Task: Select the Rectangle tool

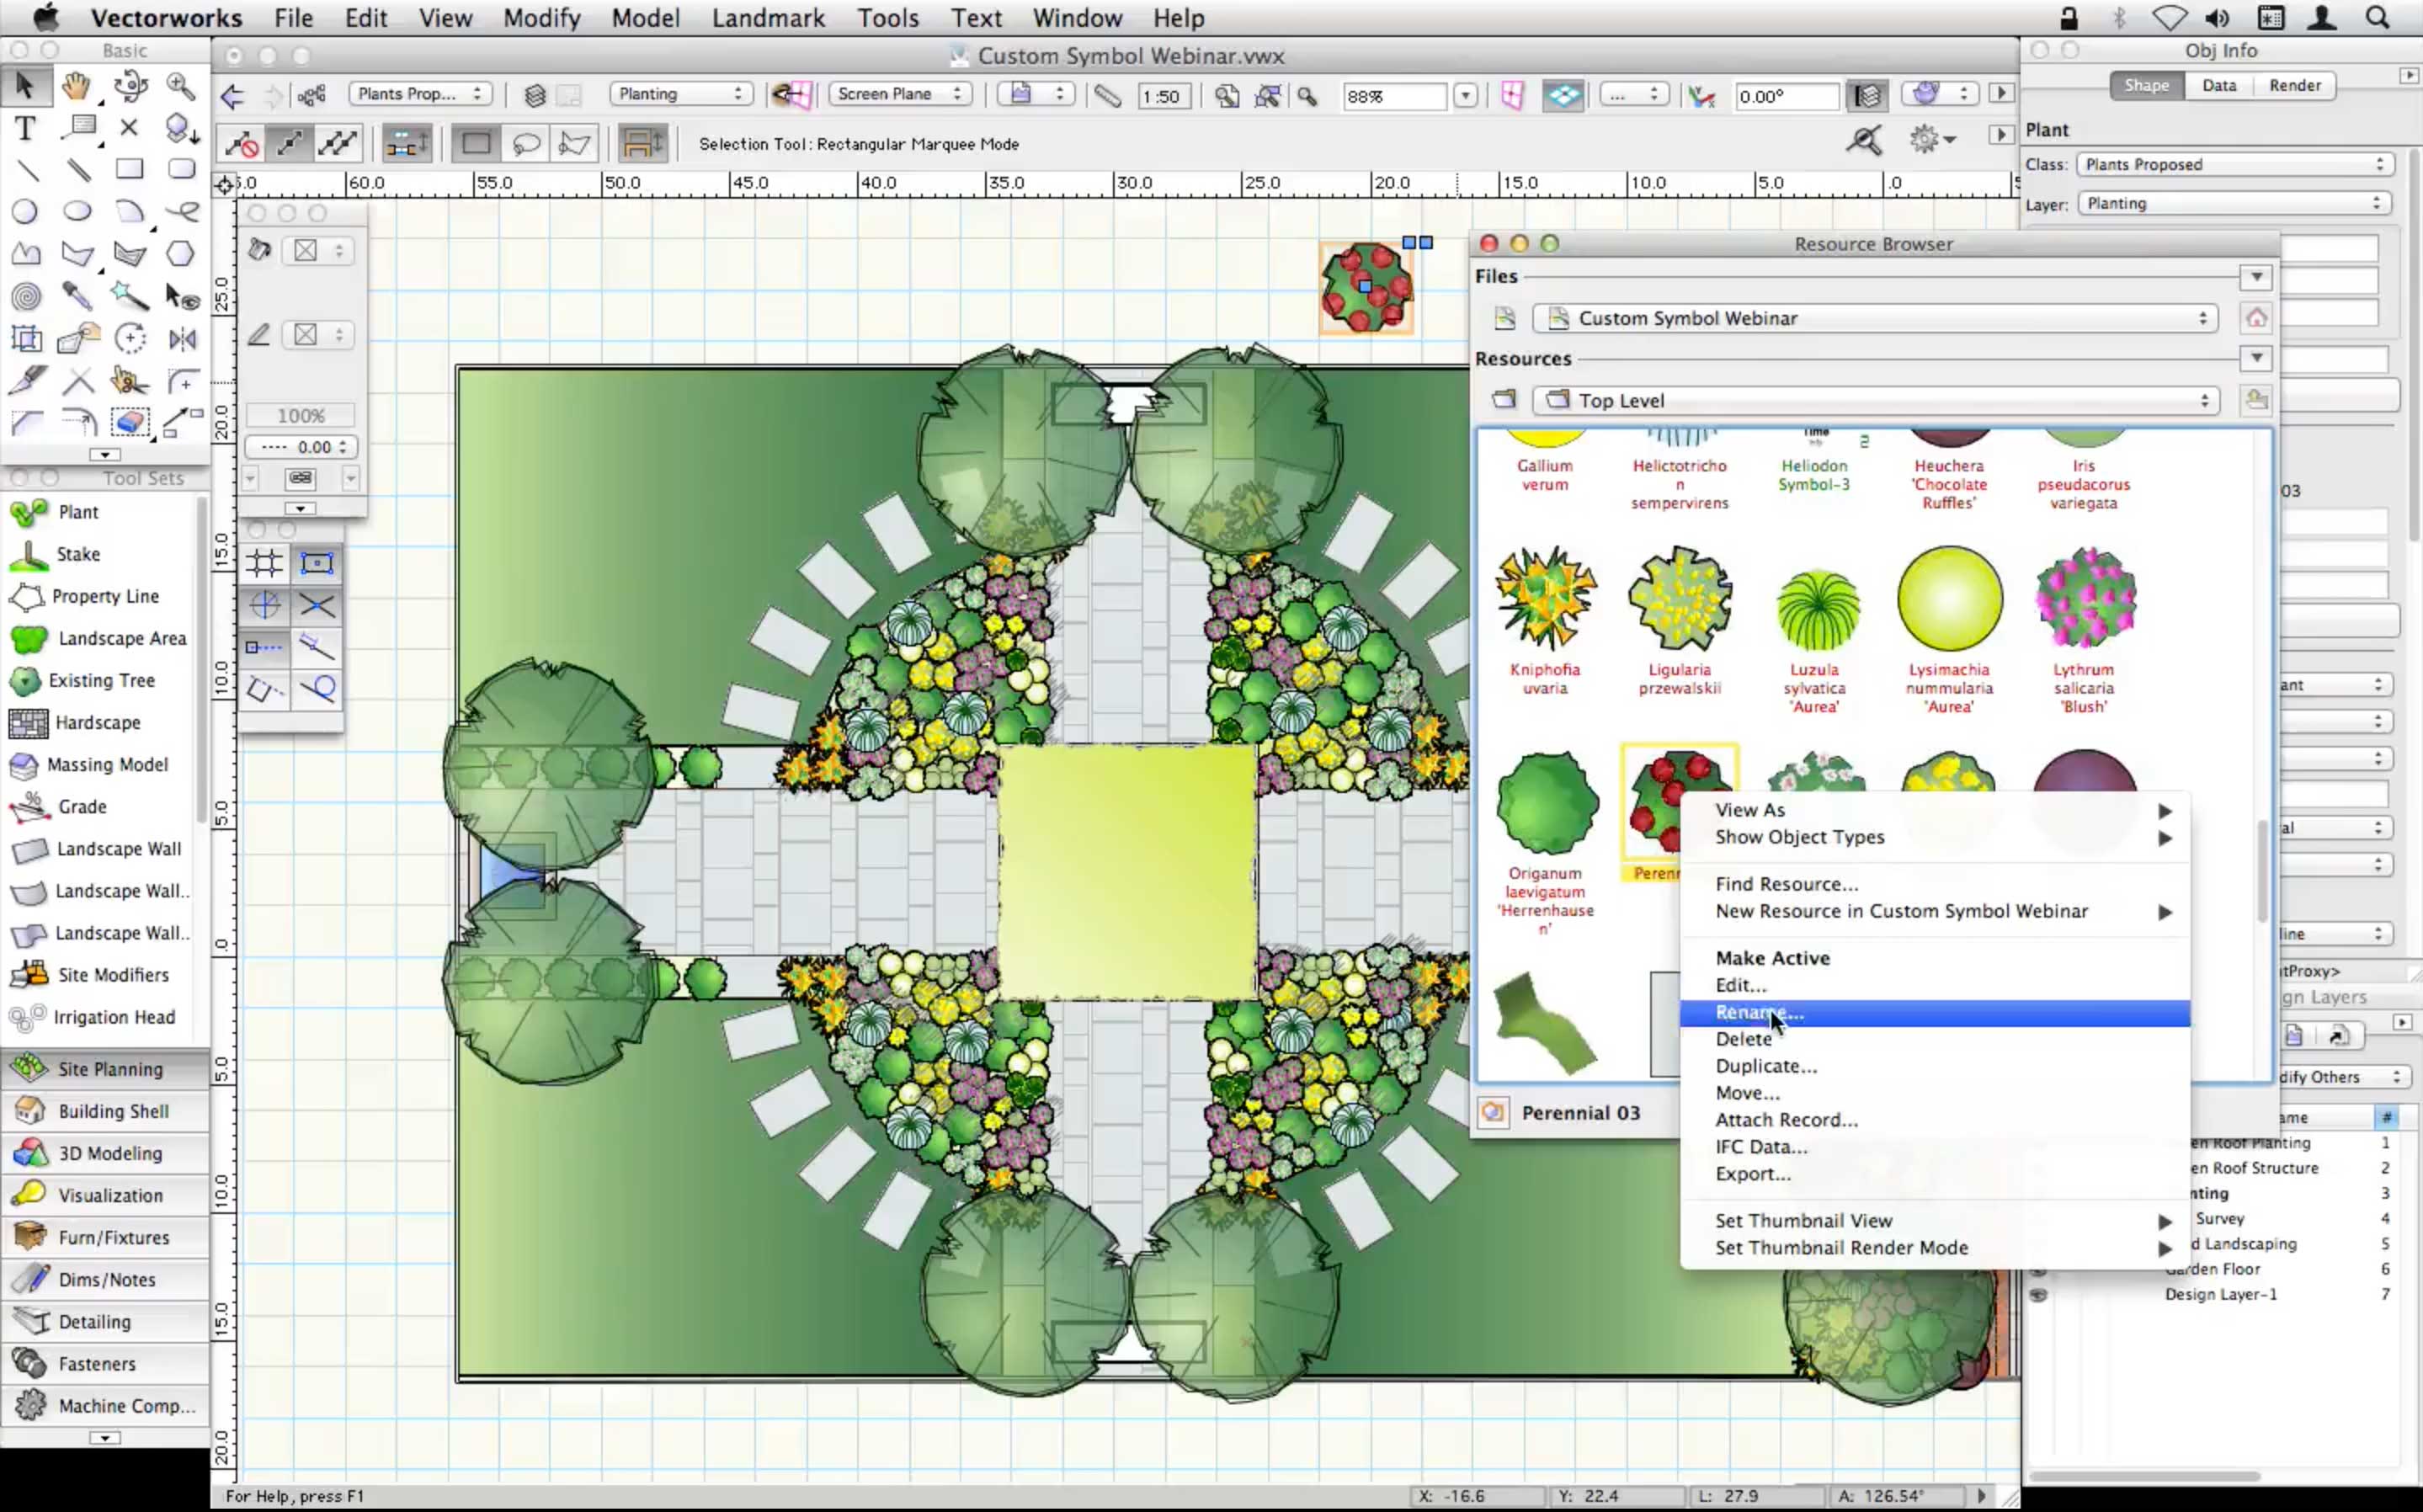Action: [x=129, y=168]
